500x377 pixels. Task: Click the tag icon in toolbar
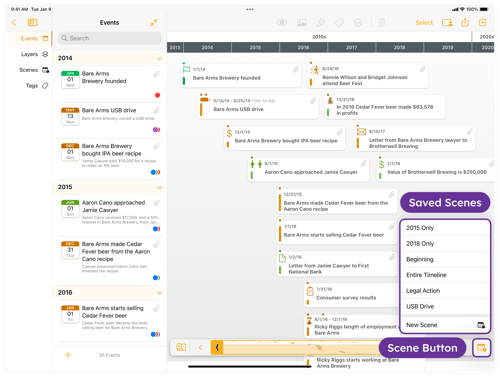coord(339,22)
